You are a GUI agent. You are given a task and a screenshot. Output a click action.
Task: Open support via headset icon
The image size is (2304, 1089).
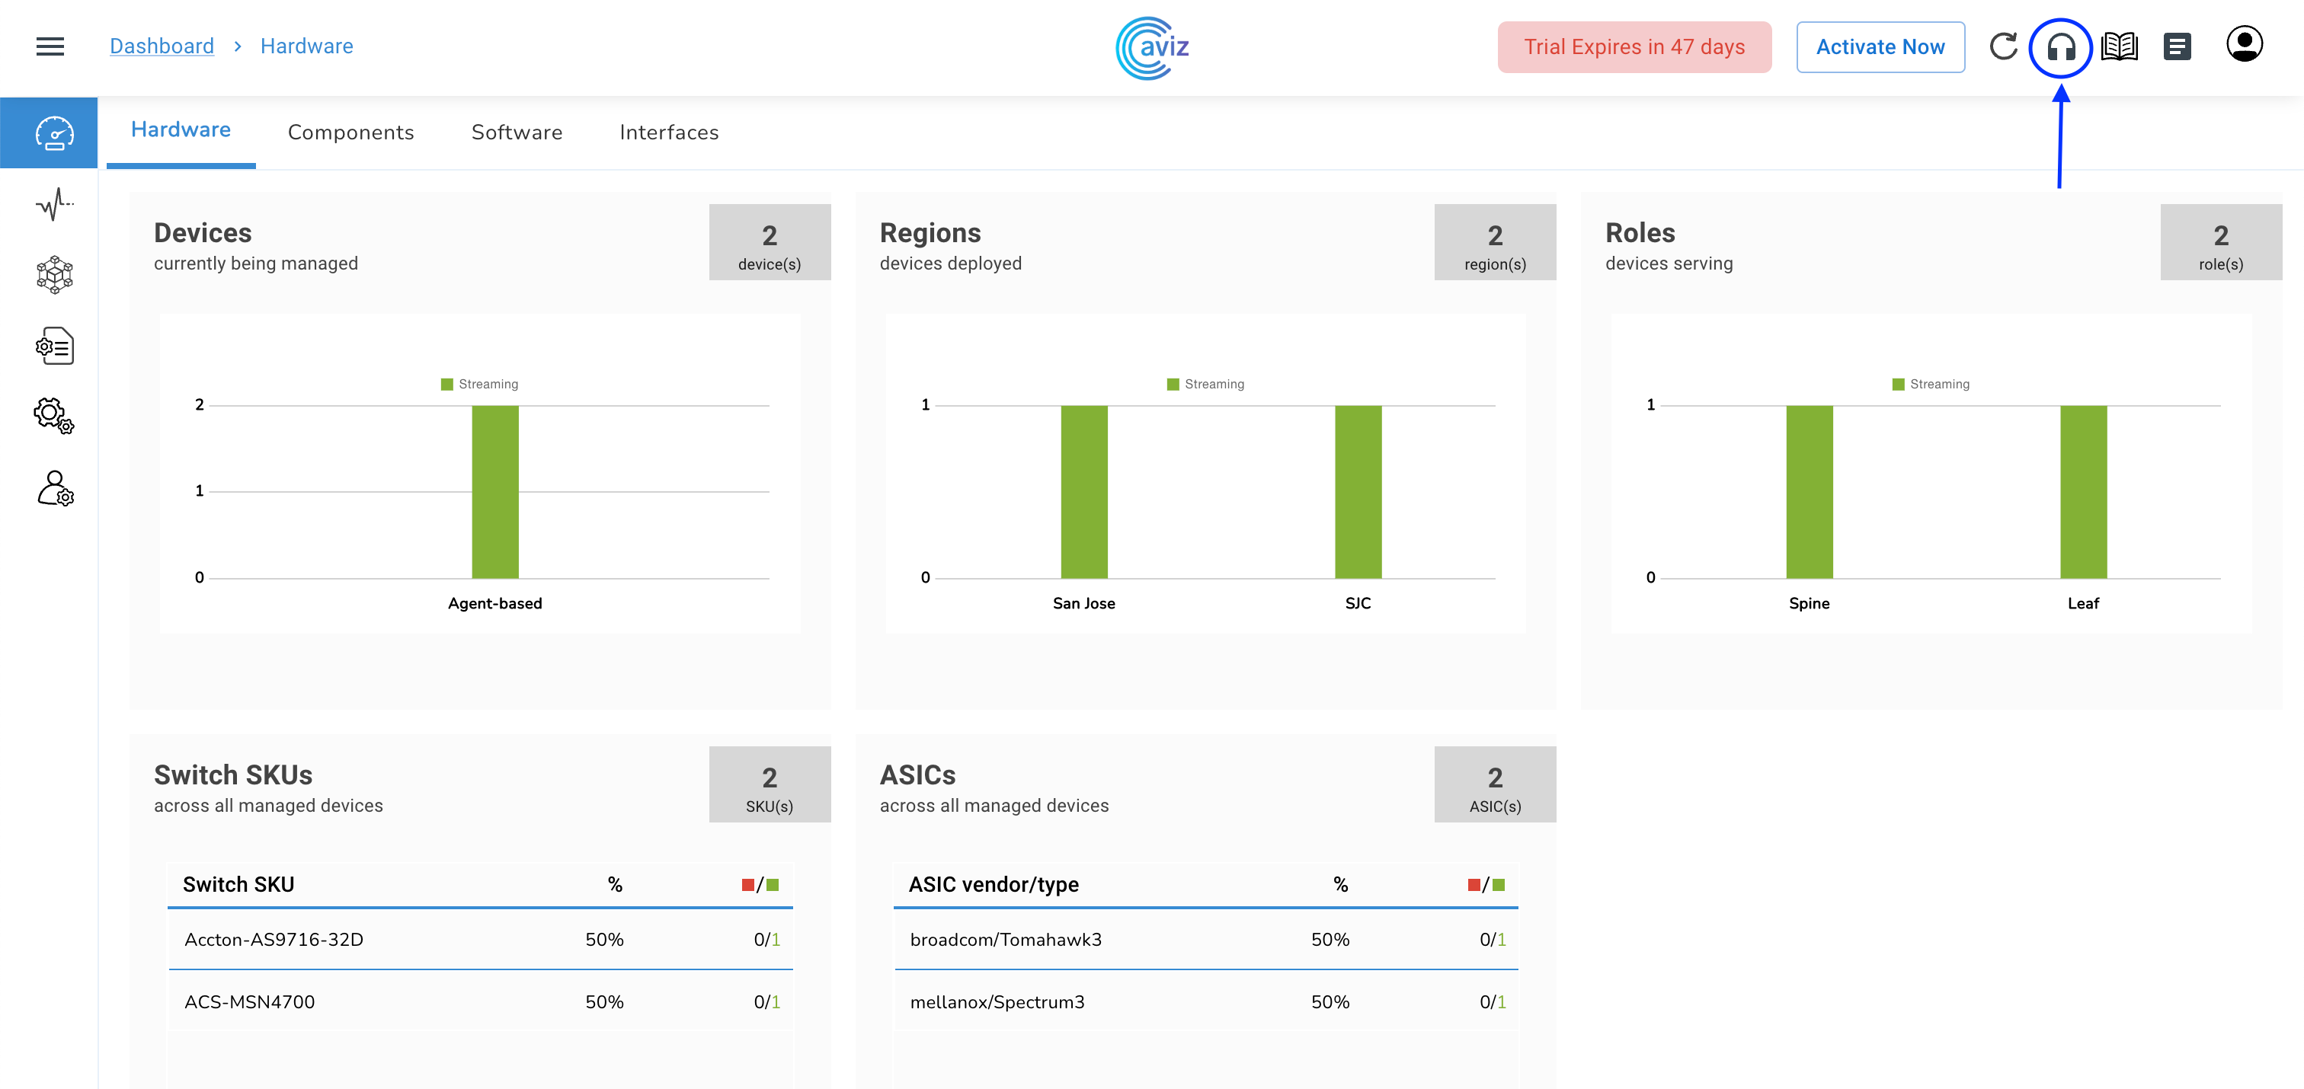2061,47
